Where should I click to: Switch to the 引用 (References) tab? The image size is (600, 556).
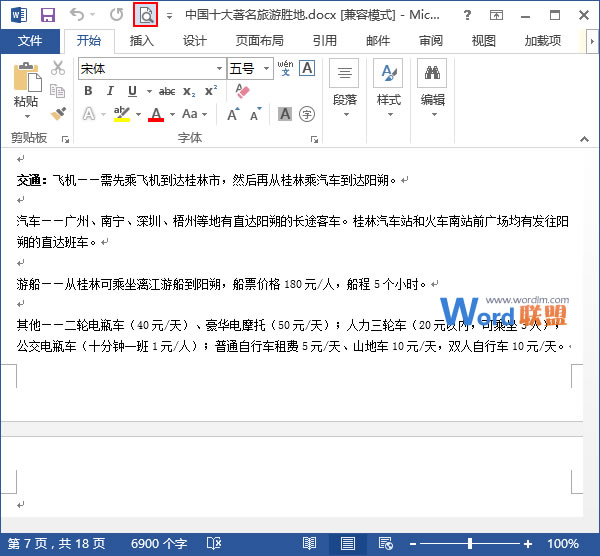(325, 41)
